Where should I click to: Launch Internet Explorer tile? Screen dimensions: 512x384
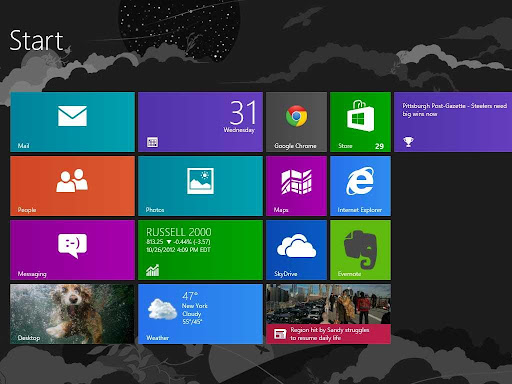coord(360,186)
